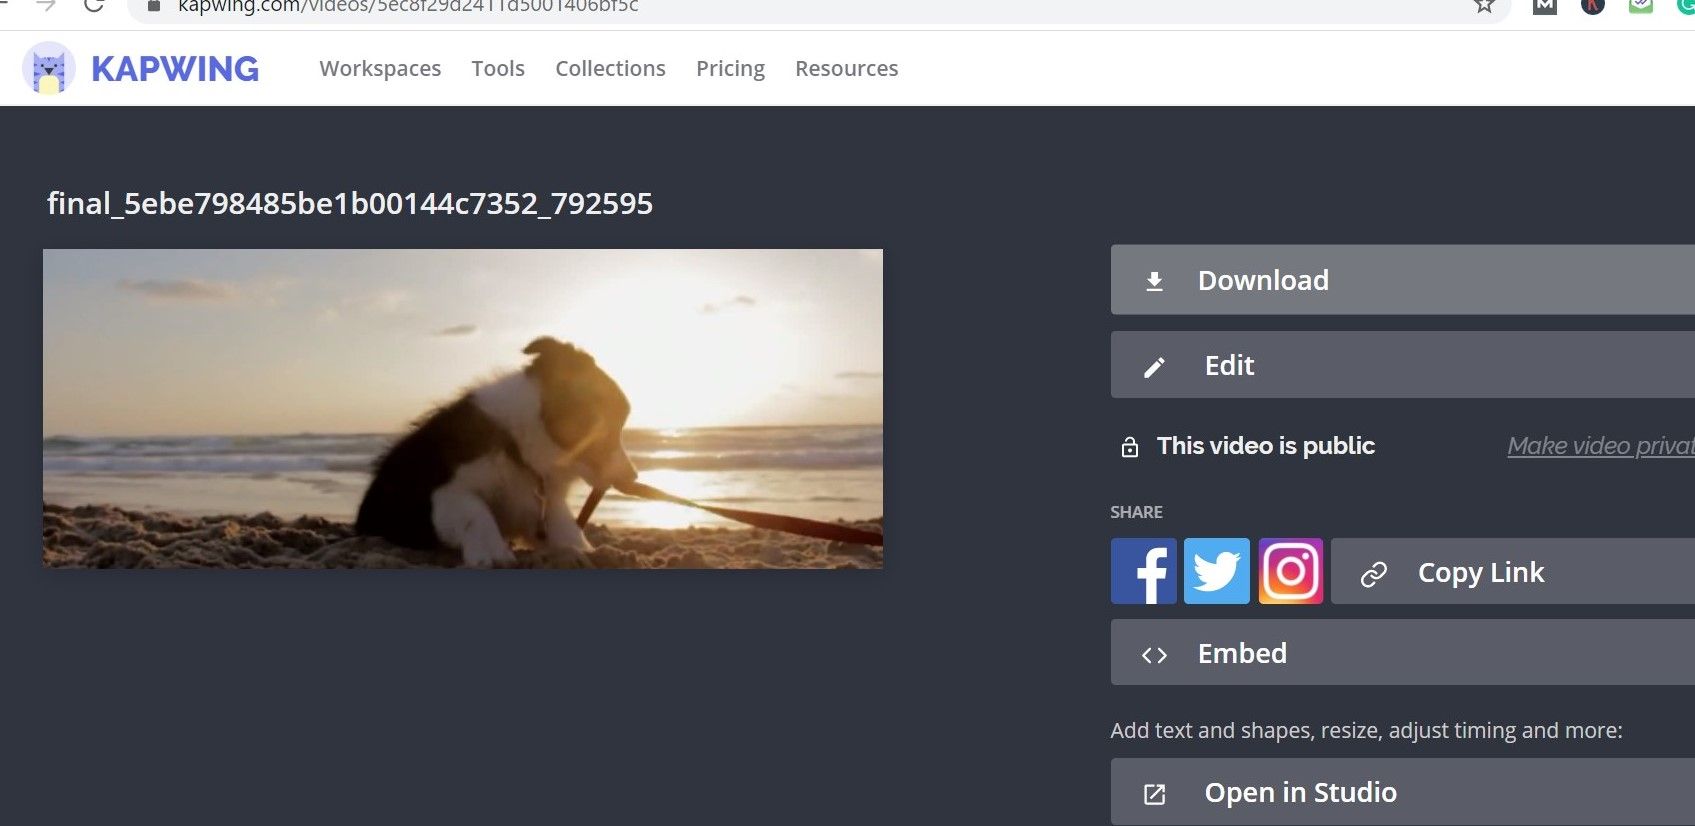This screenshot has height=826, width=1695.
Task: Open the Tools navigation item
Action: 498,69
